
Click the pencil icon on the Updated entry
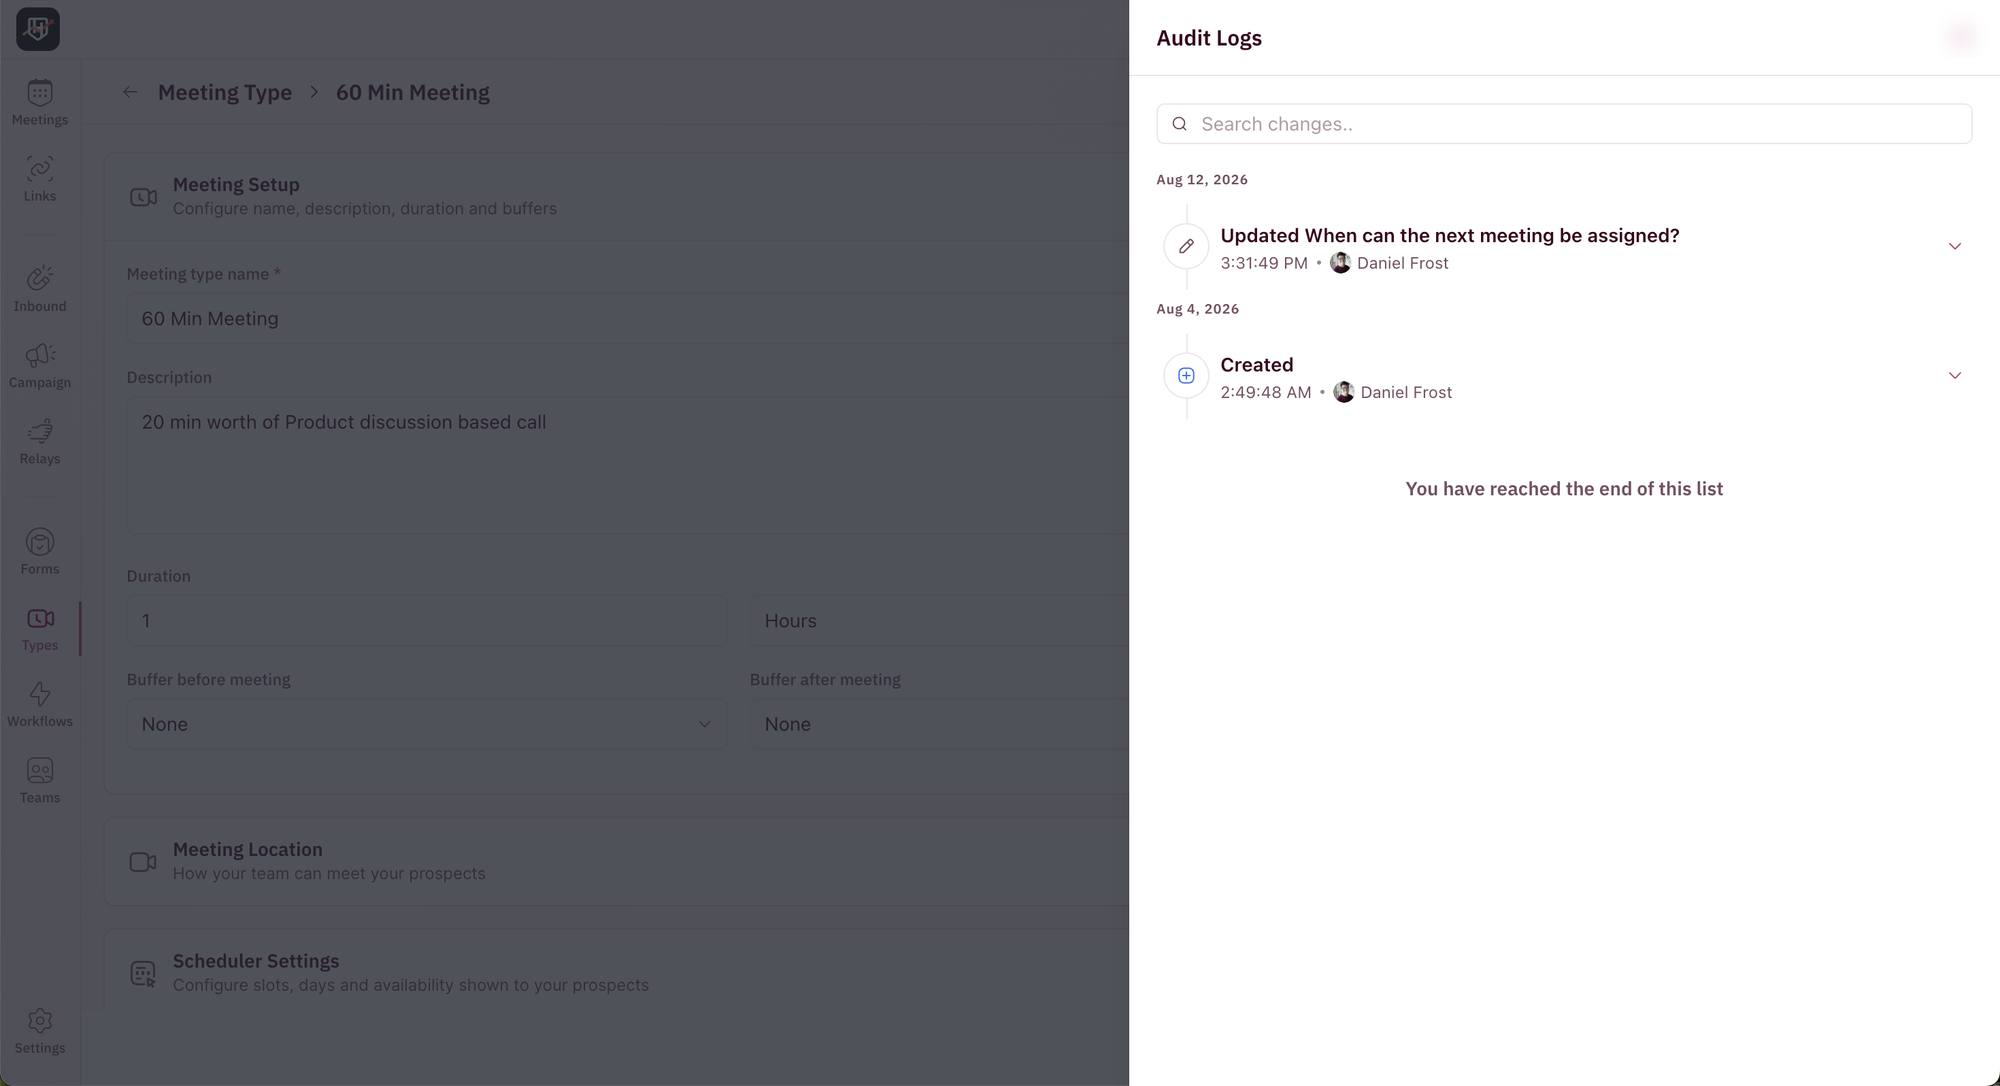point(1186,246)
